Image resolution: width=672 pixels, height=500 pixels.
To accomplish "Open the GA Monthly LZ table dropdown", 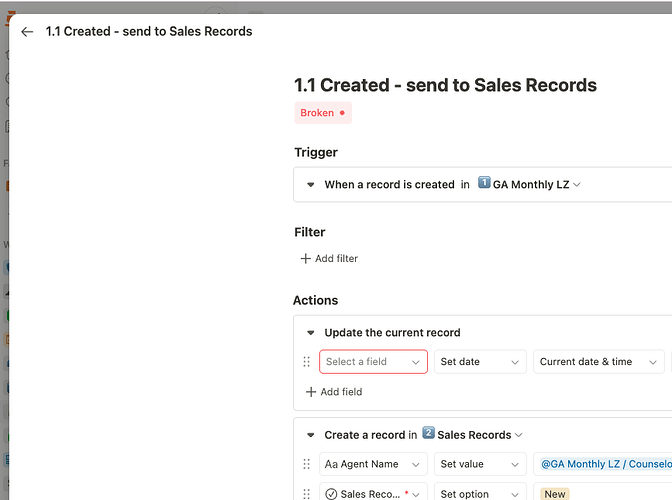I will 530,185.
